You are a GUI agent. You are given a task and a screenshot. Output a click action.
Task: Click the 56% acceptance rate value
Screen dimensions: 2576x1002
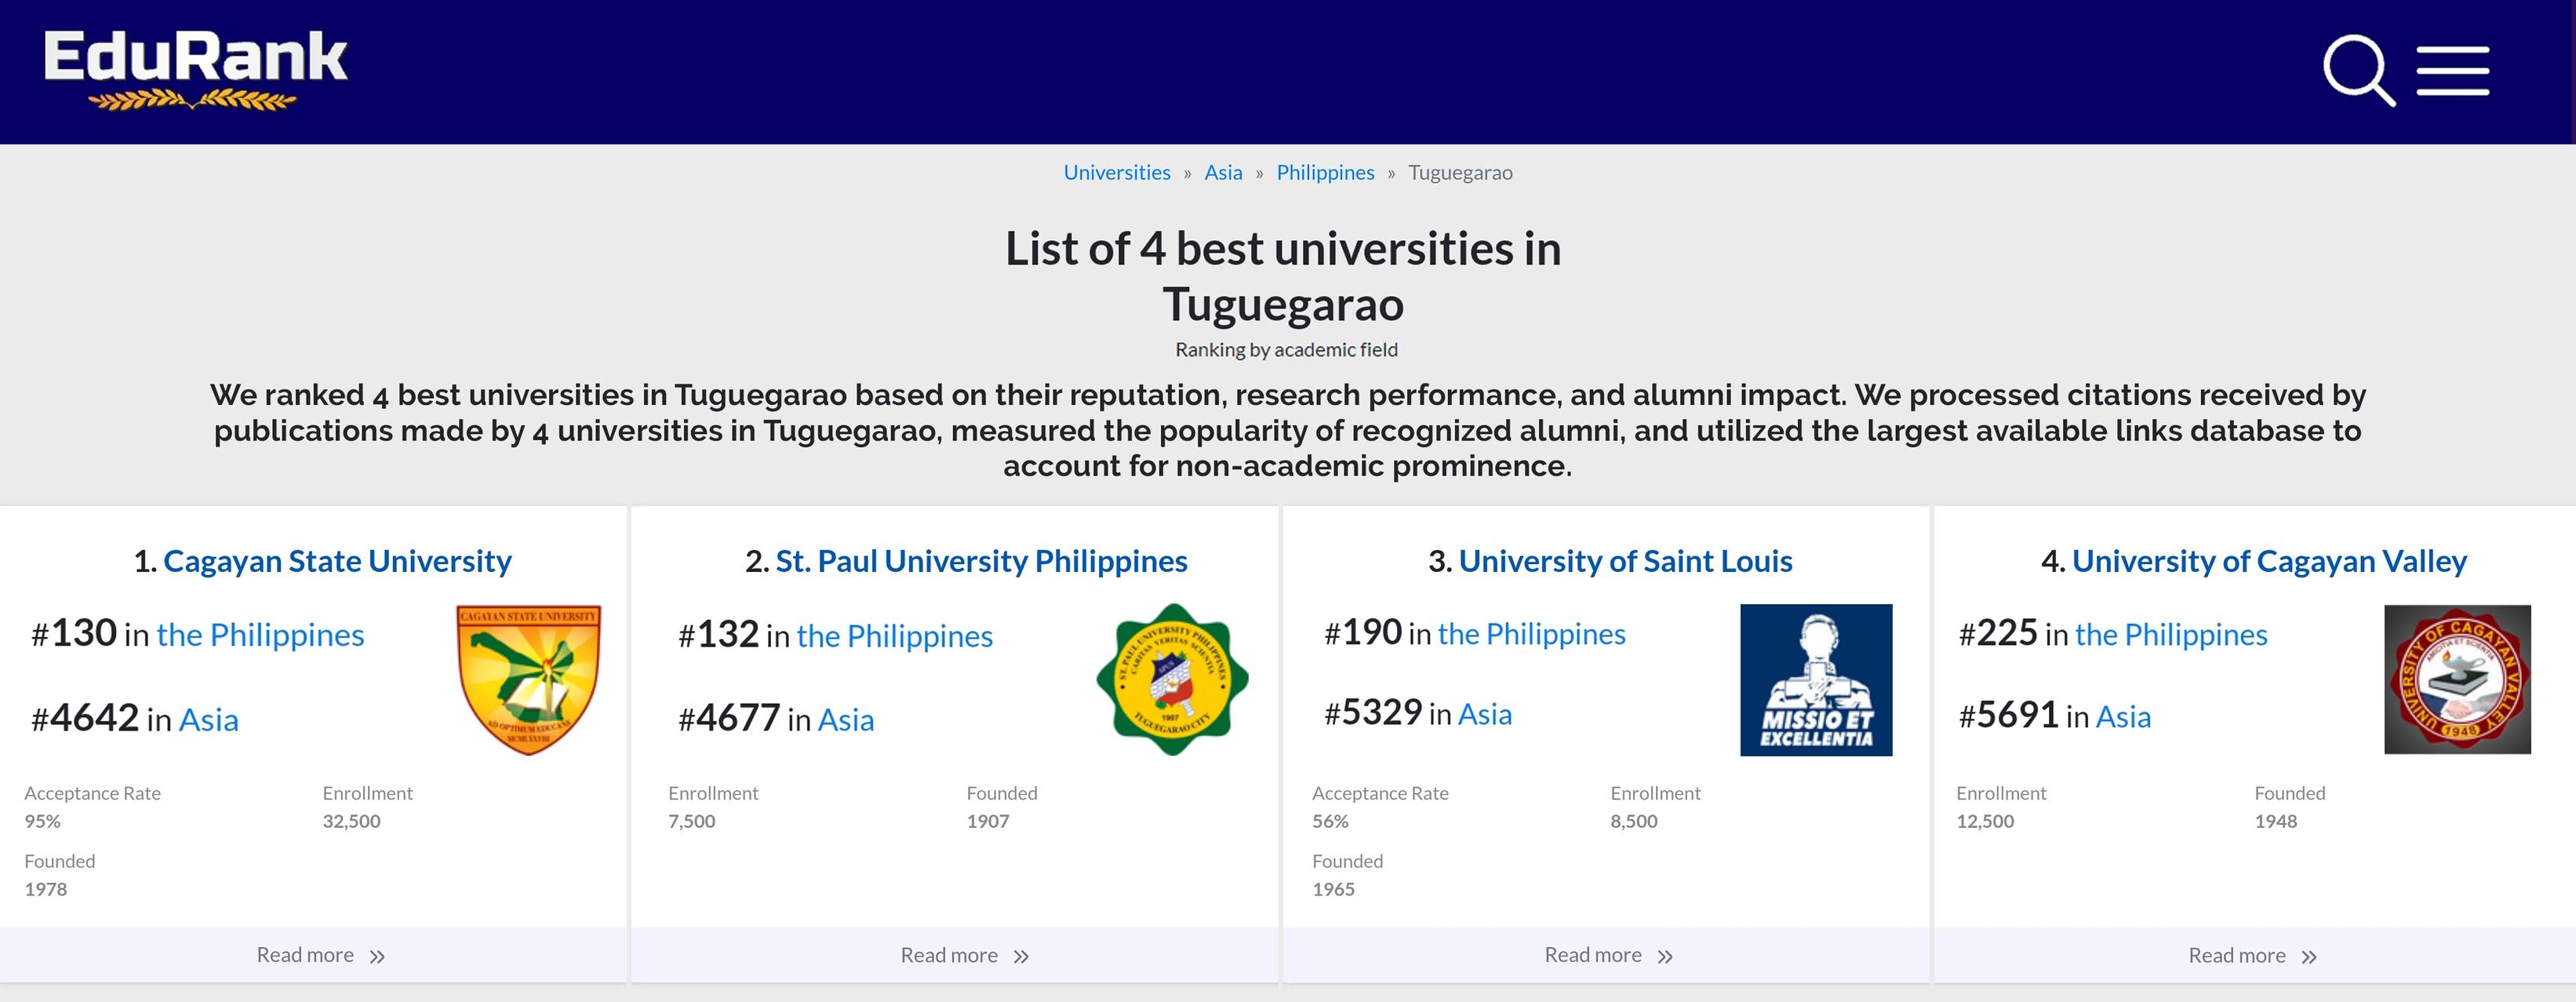pyautogui.click(x=1330, y=821)
